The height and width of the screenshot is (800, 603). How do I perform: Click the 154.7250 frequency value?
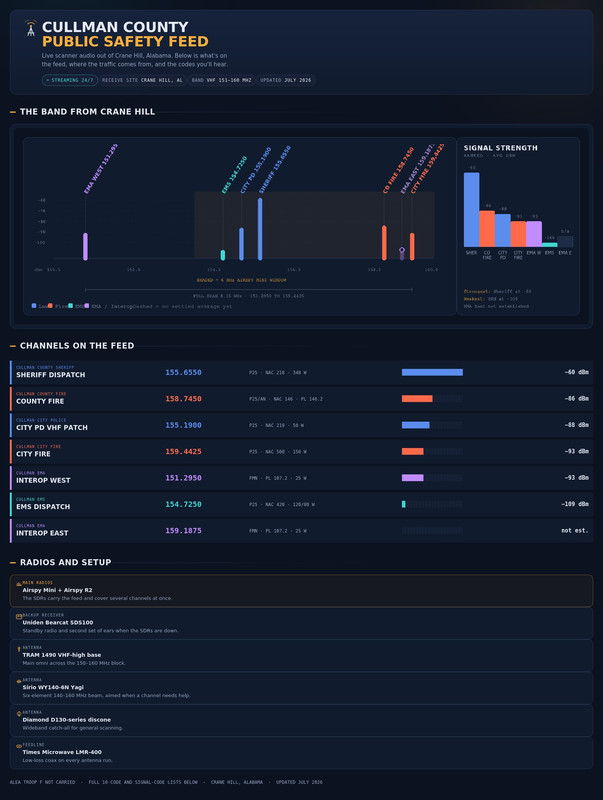183,504
